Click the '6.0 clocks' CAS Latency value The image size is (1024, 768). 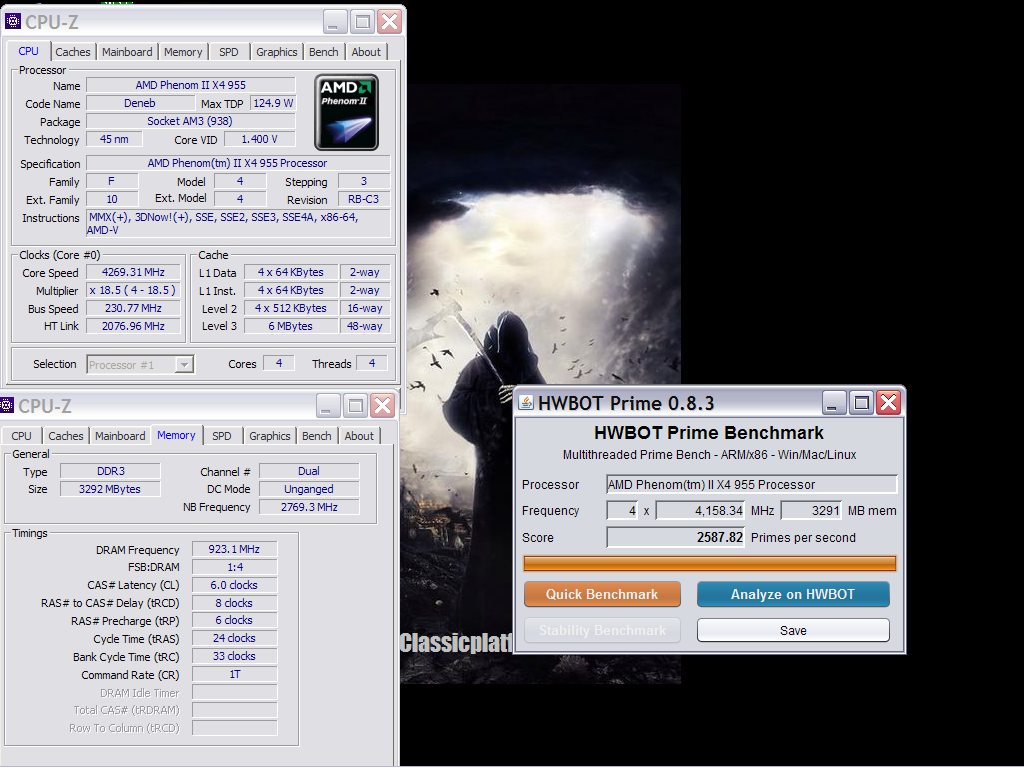tap(234, 585)
